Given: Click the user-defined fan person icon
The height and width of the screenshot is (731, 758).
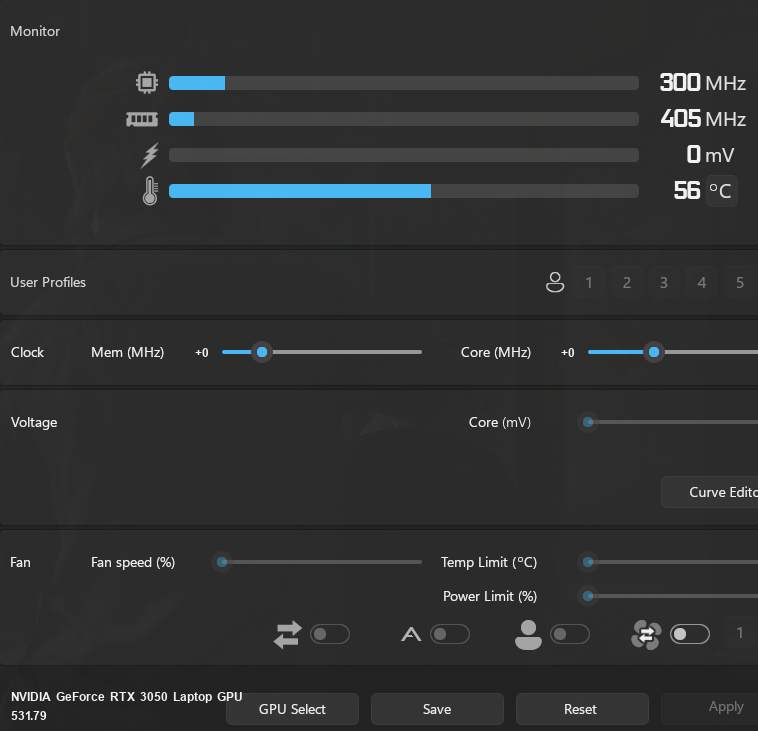Looking at the screenshot, I should pos(528,635).
